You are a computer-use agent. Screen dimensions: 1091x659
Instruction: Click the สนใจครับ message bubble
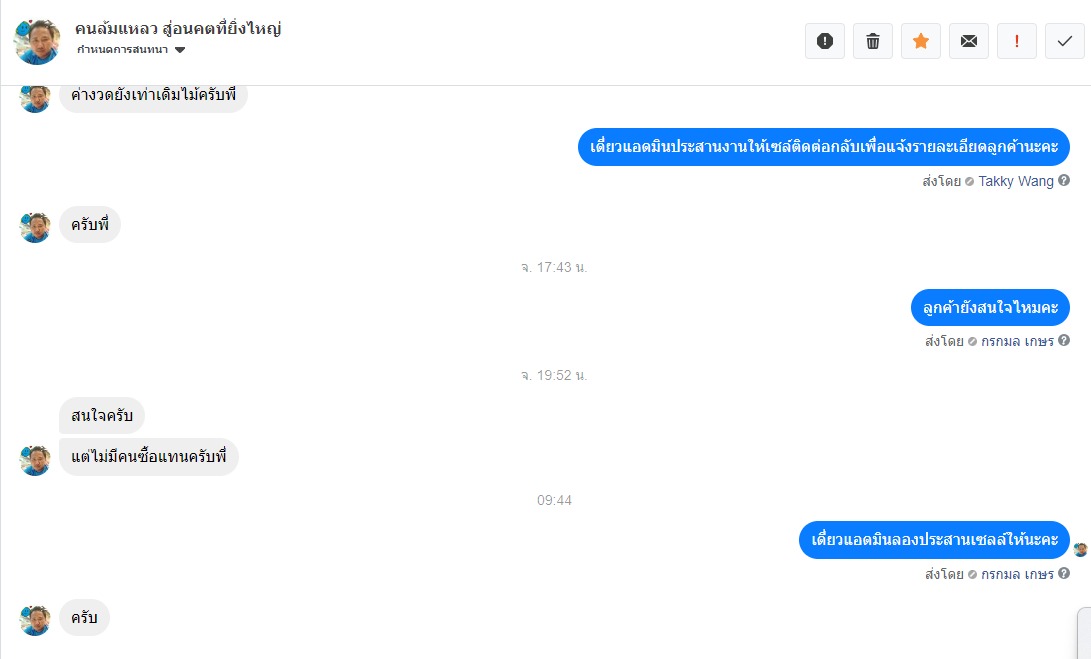click(102, 415)
